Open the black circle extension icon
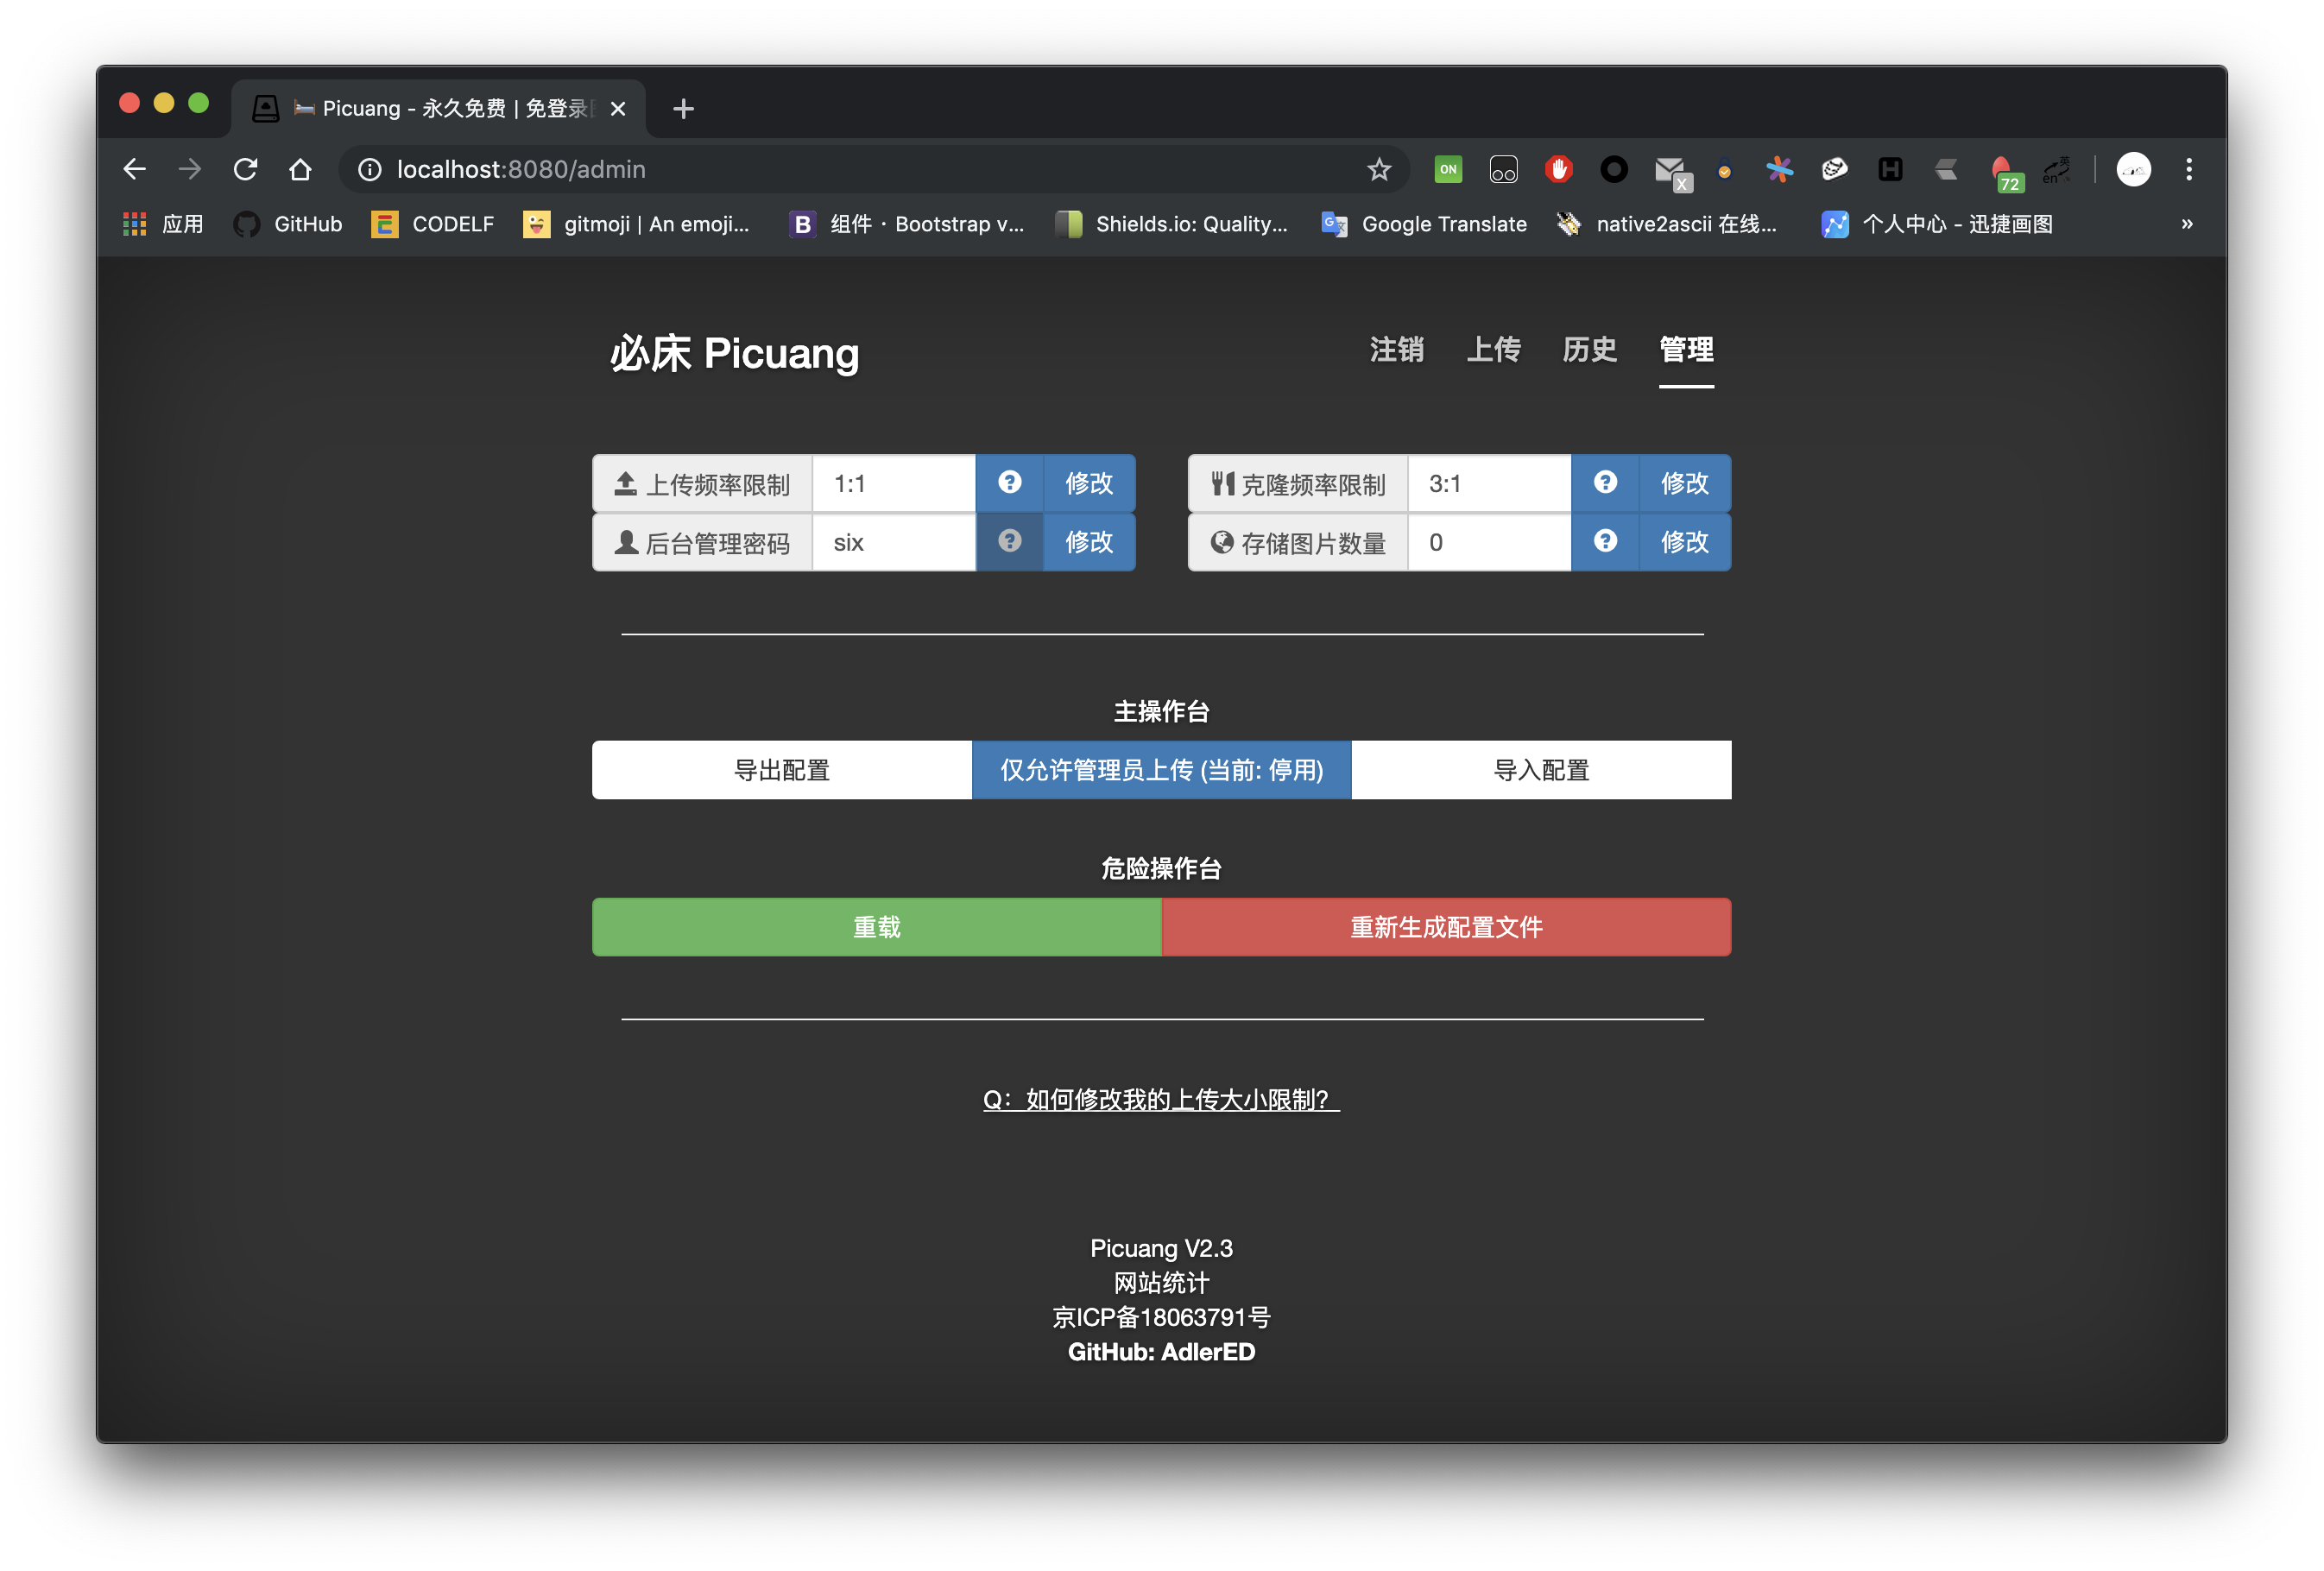Viewport: 2324px width, 1571px height. pos(1613,169)
